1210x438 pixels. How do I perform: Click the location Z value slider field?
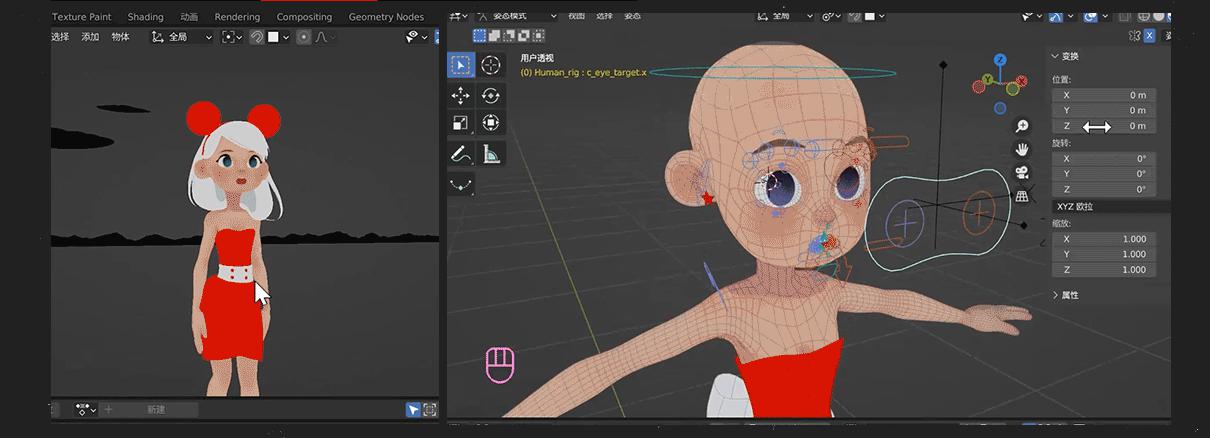pyautogui.click(x=1104, y=126)
